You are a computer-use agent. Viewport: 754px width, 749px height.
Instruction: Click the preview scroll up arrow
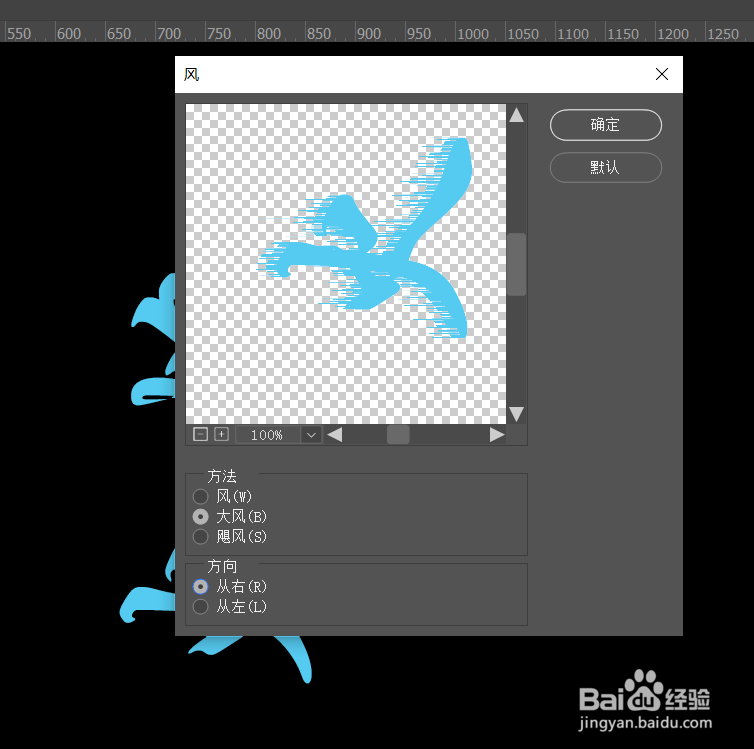coord(516,115)
